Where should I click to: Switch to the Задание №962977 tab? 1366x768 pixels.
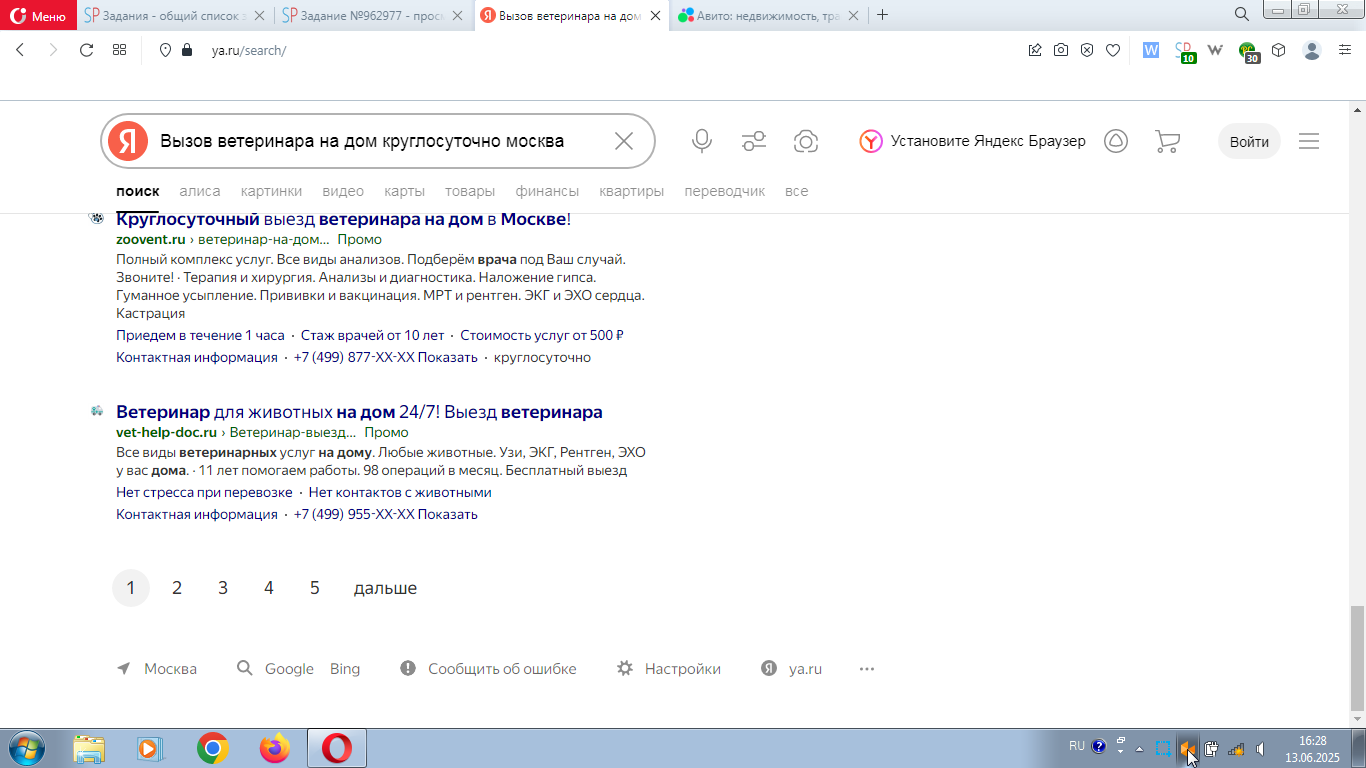tap(372, 15)
